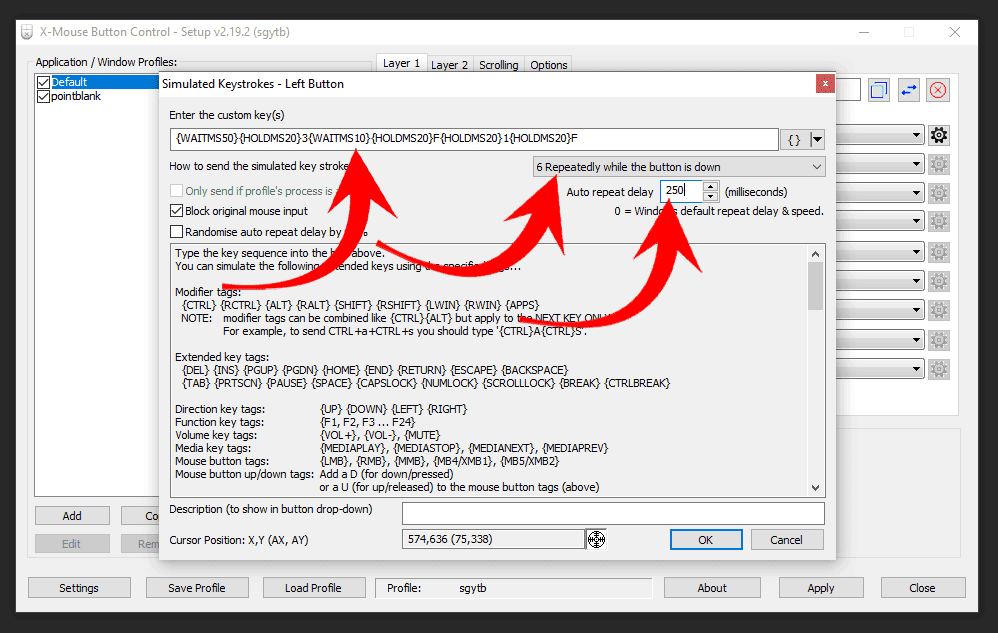This screenshot has height=633, width=998.
Task: Open the {} key tag insert button
Action: tap(794, 139)
